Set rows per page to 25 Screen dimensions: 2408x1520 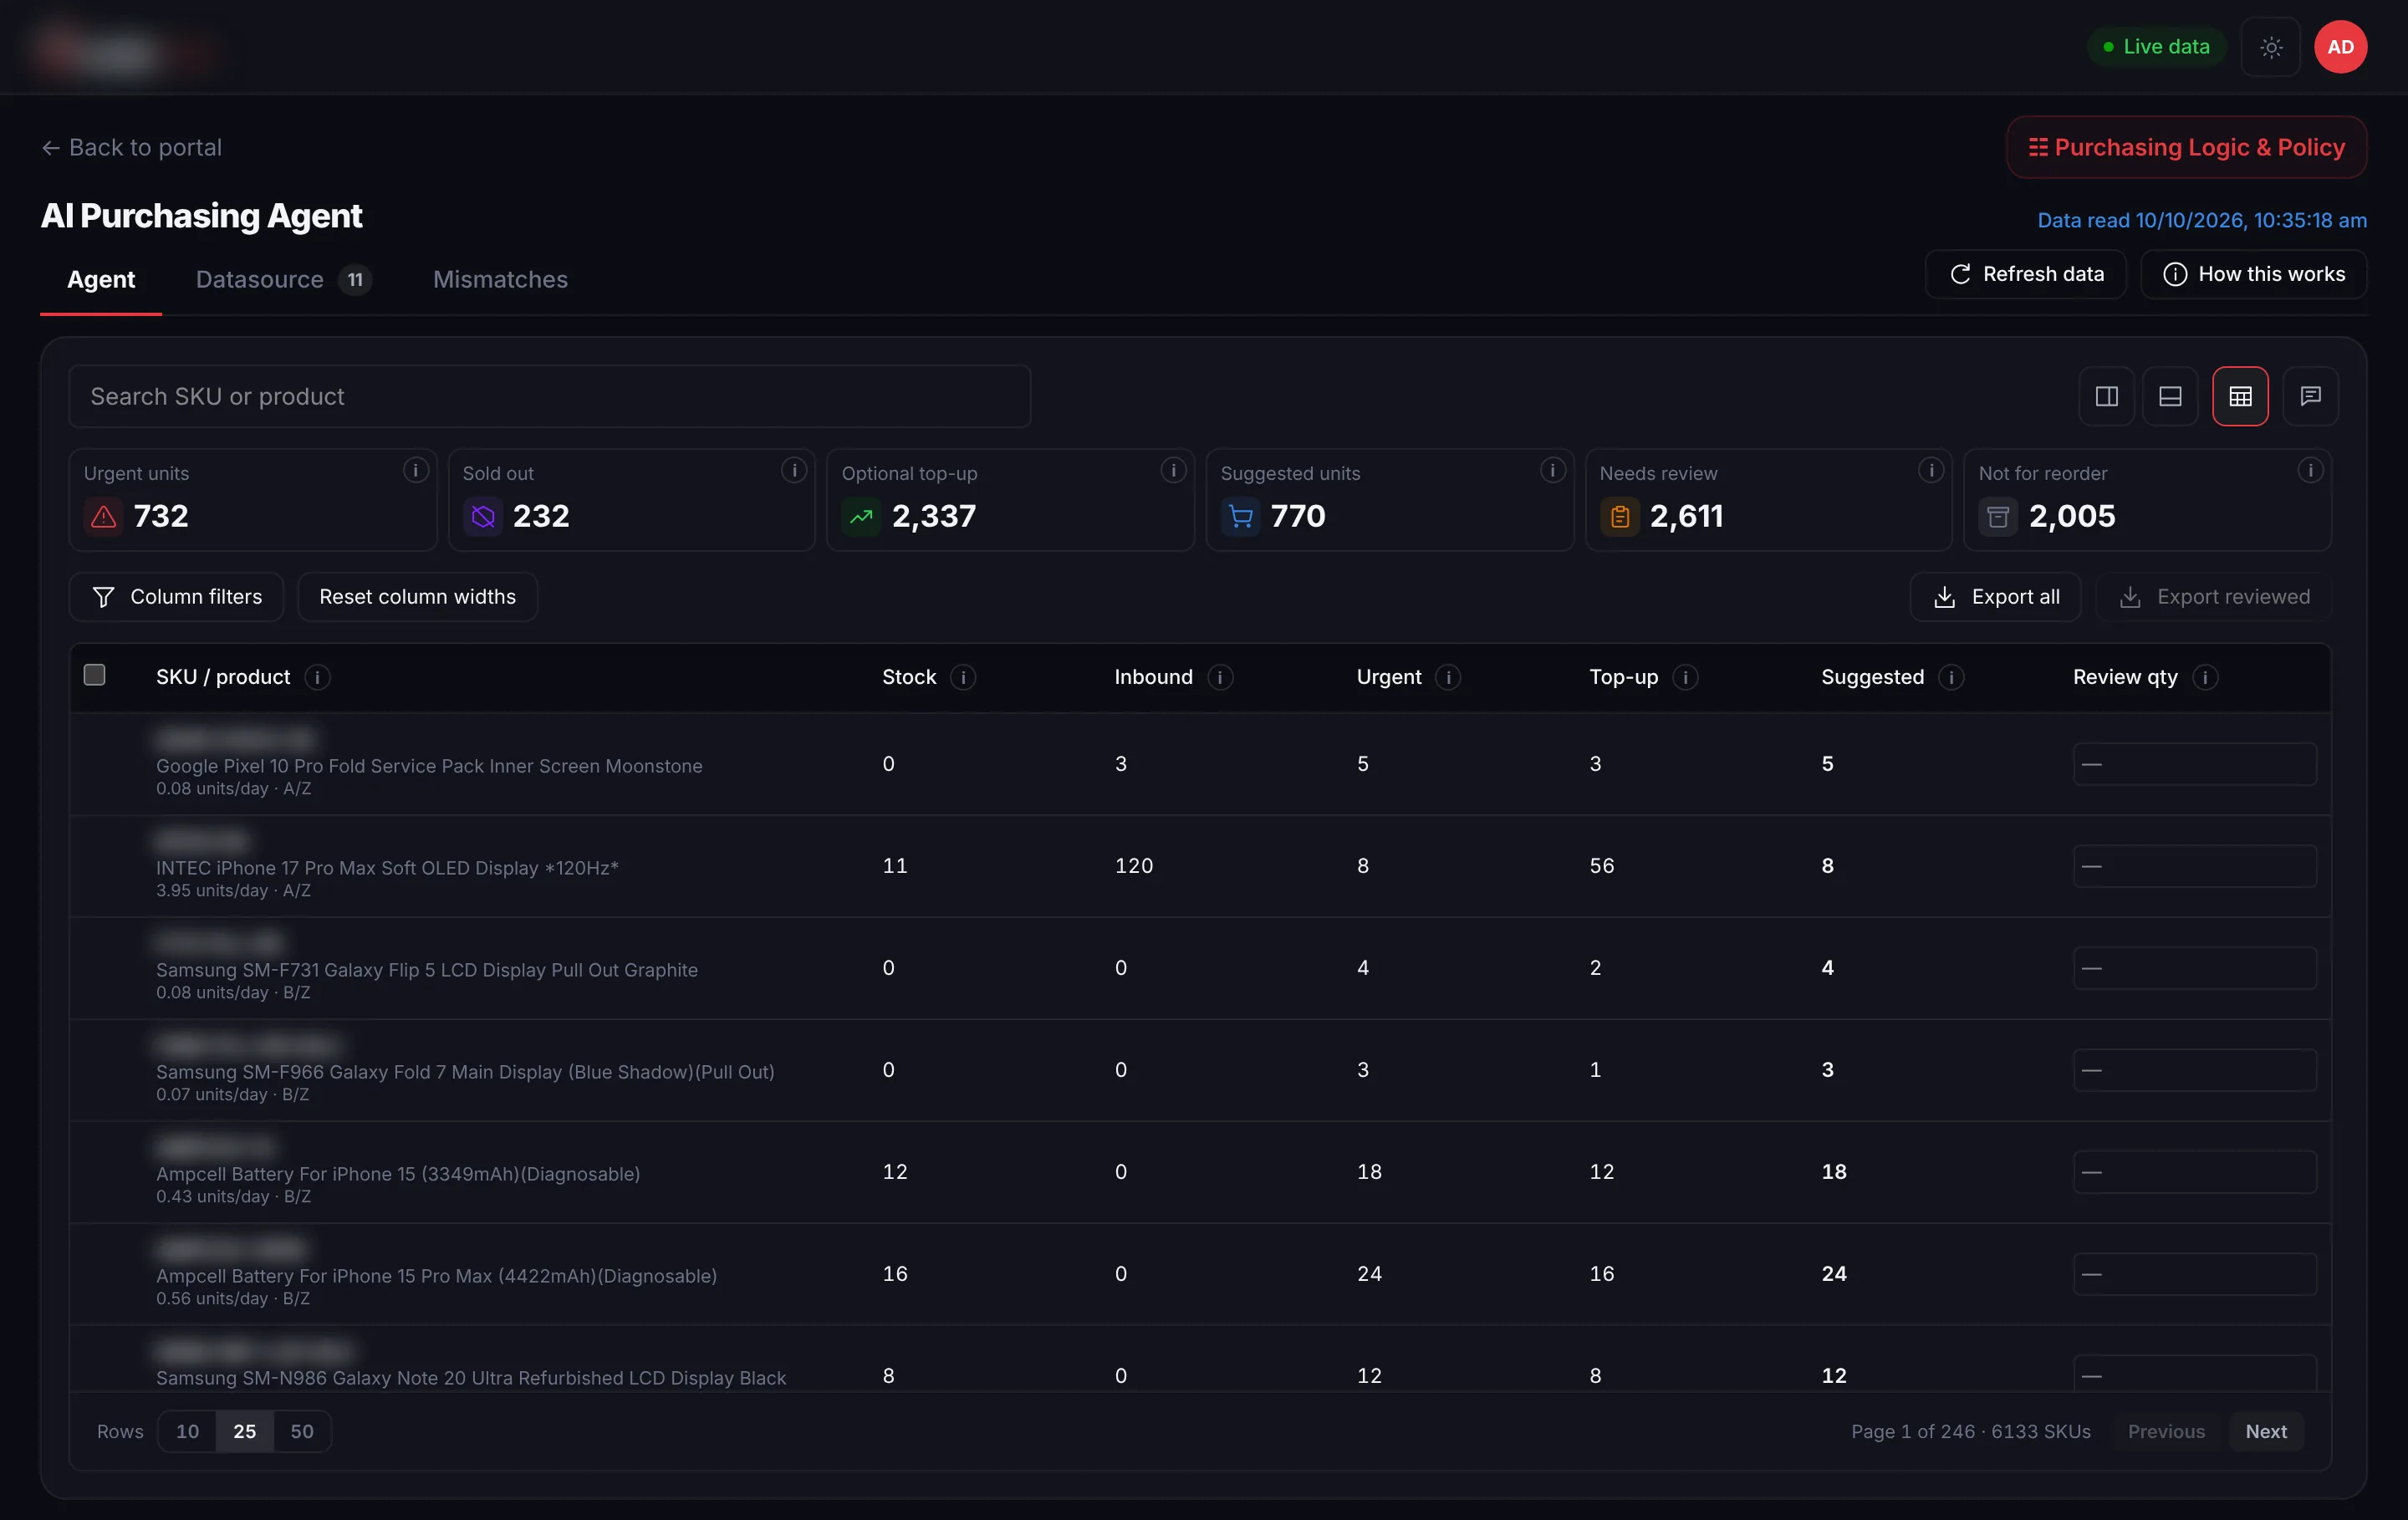[245, 1431]
